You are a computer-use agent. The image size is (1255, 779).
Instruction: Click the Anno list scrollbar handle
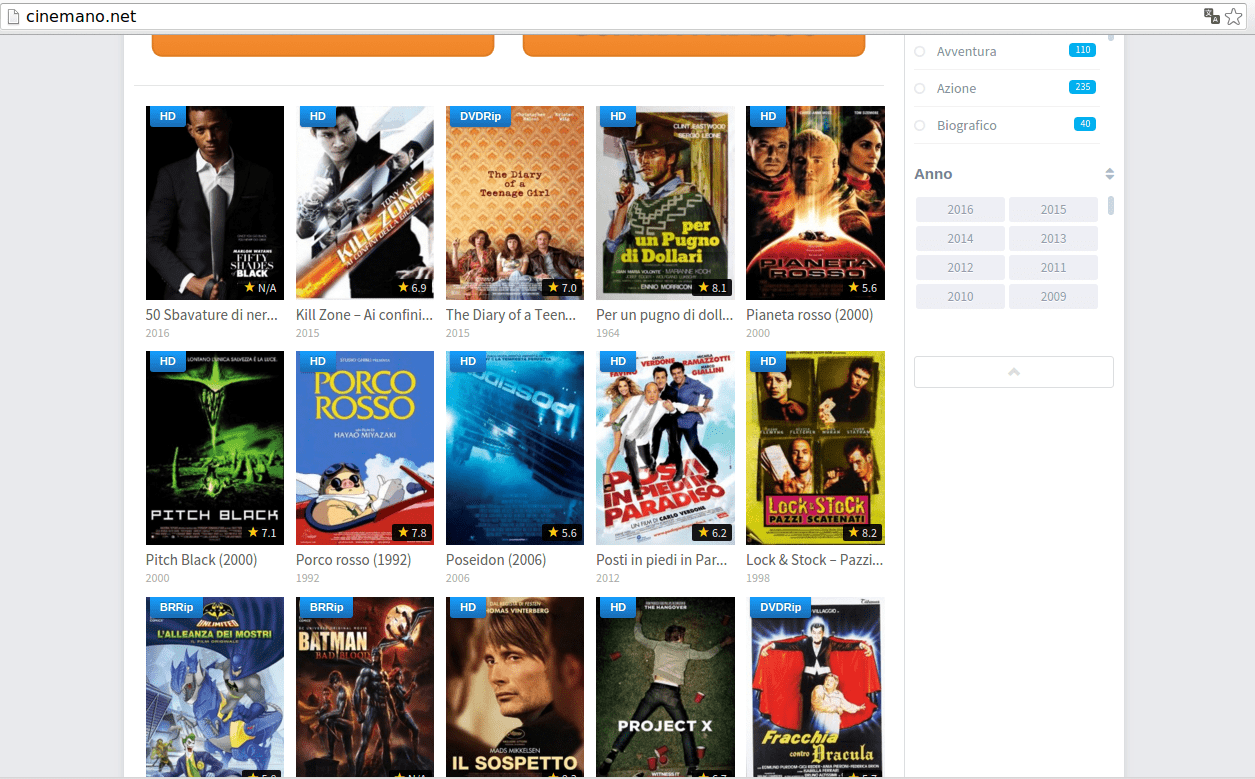[1111, 206]
